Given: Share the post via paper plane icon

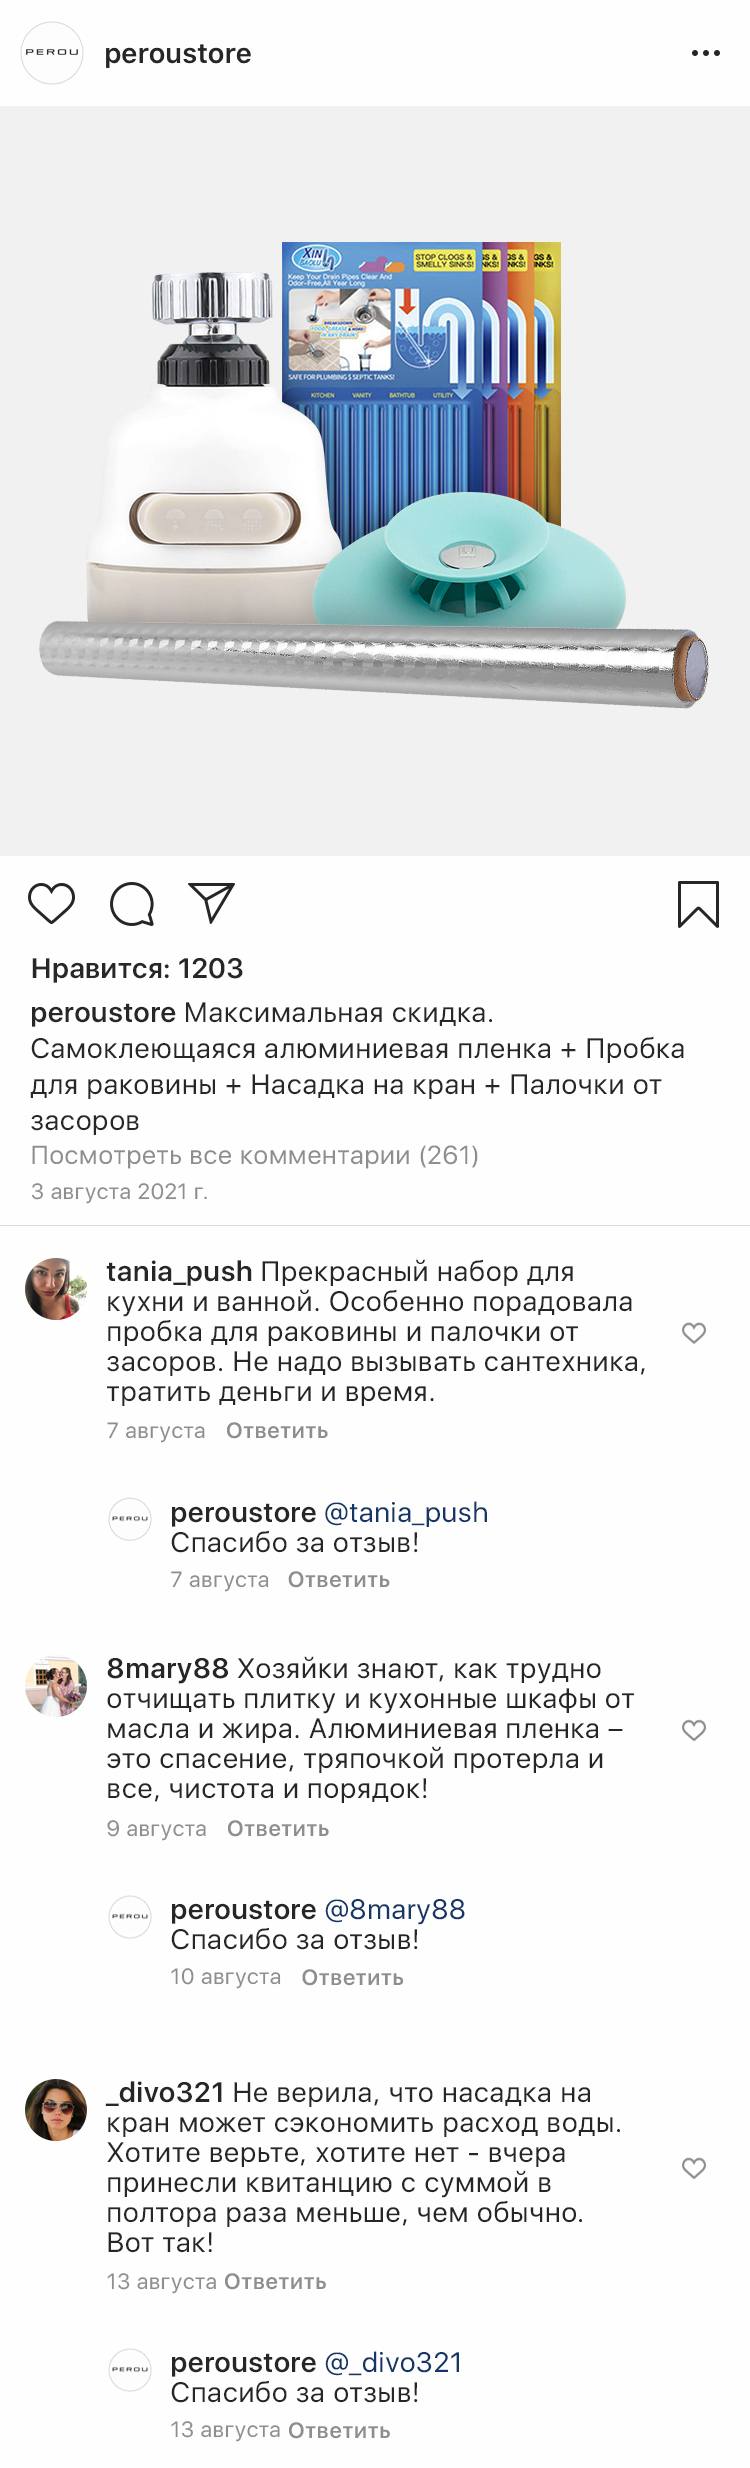Looking at the screenshot, I should 212,903.
